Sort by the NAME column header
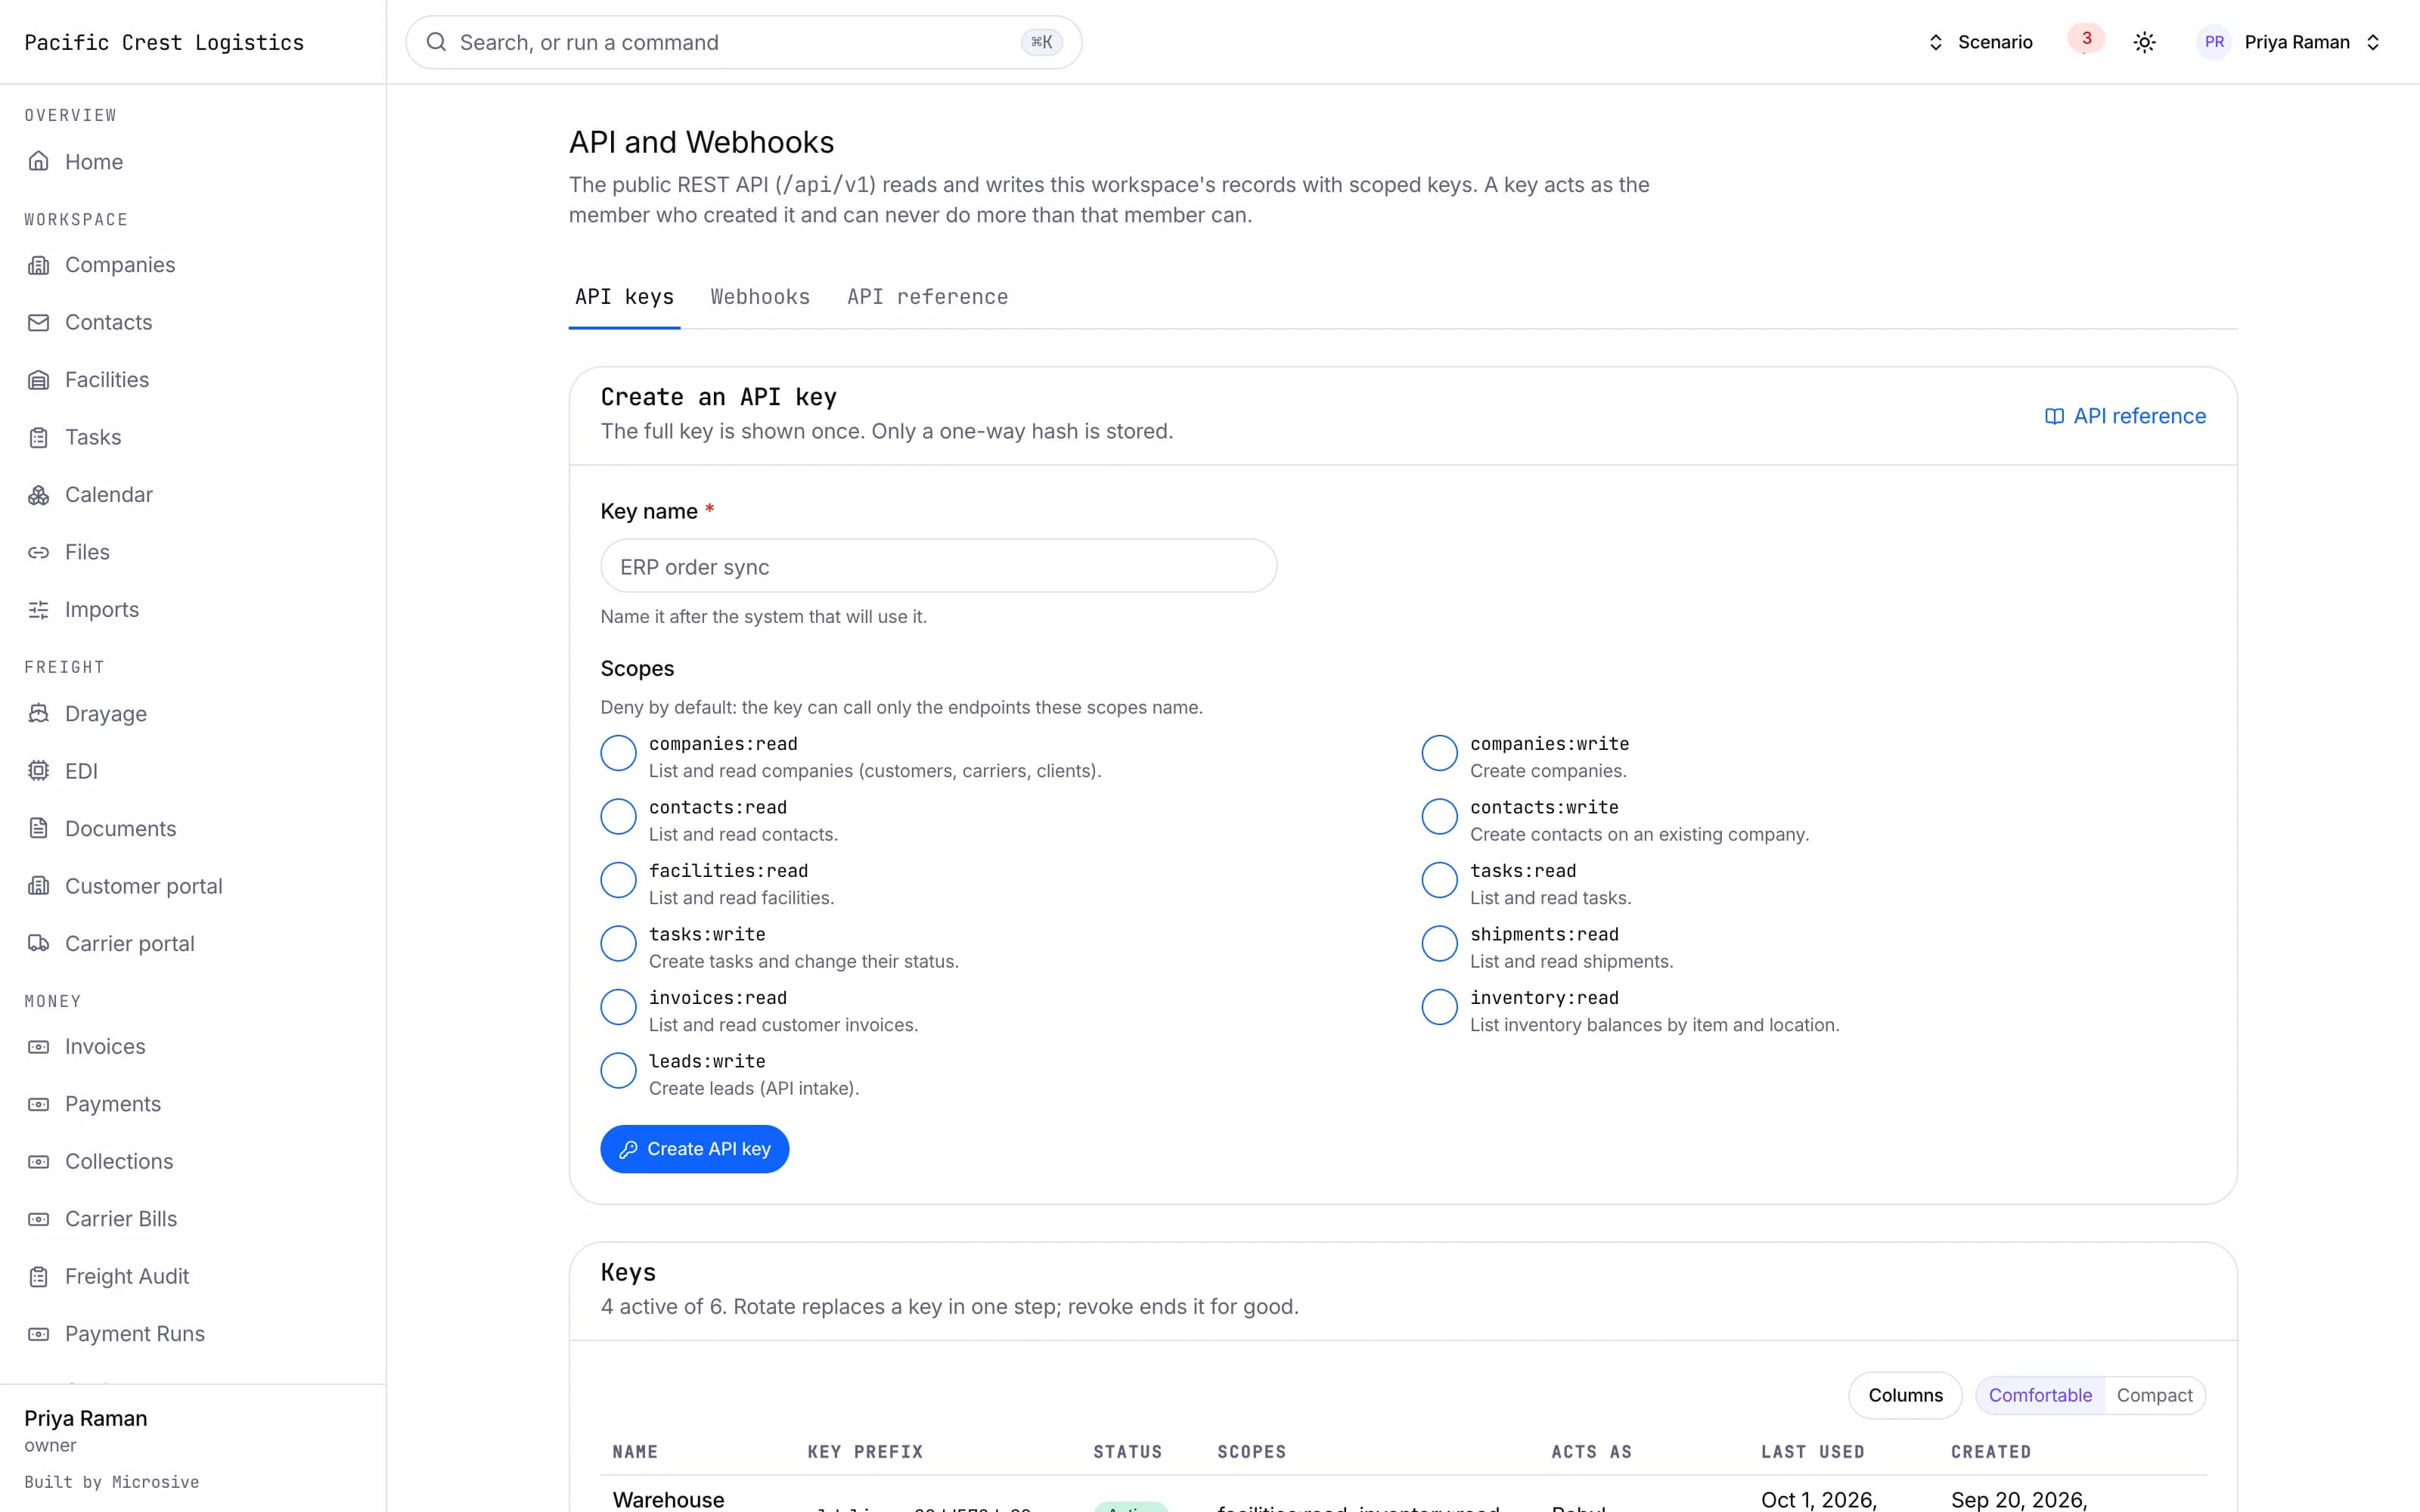The image size is (2420, 1512). (635, 1452)
